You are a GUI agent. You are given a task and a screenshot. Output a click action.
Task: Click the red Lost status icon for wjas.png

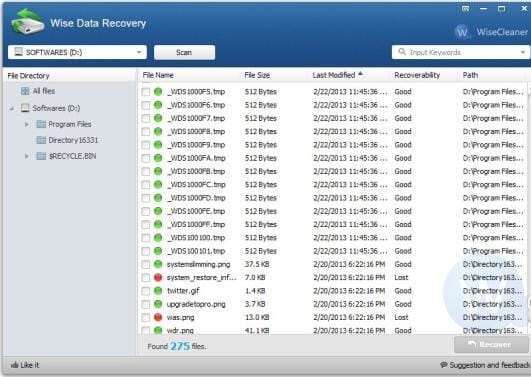click(x=158, y=317)
